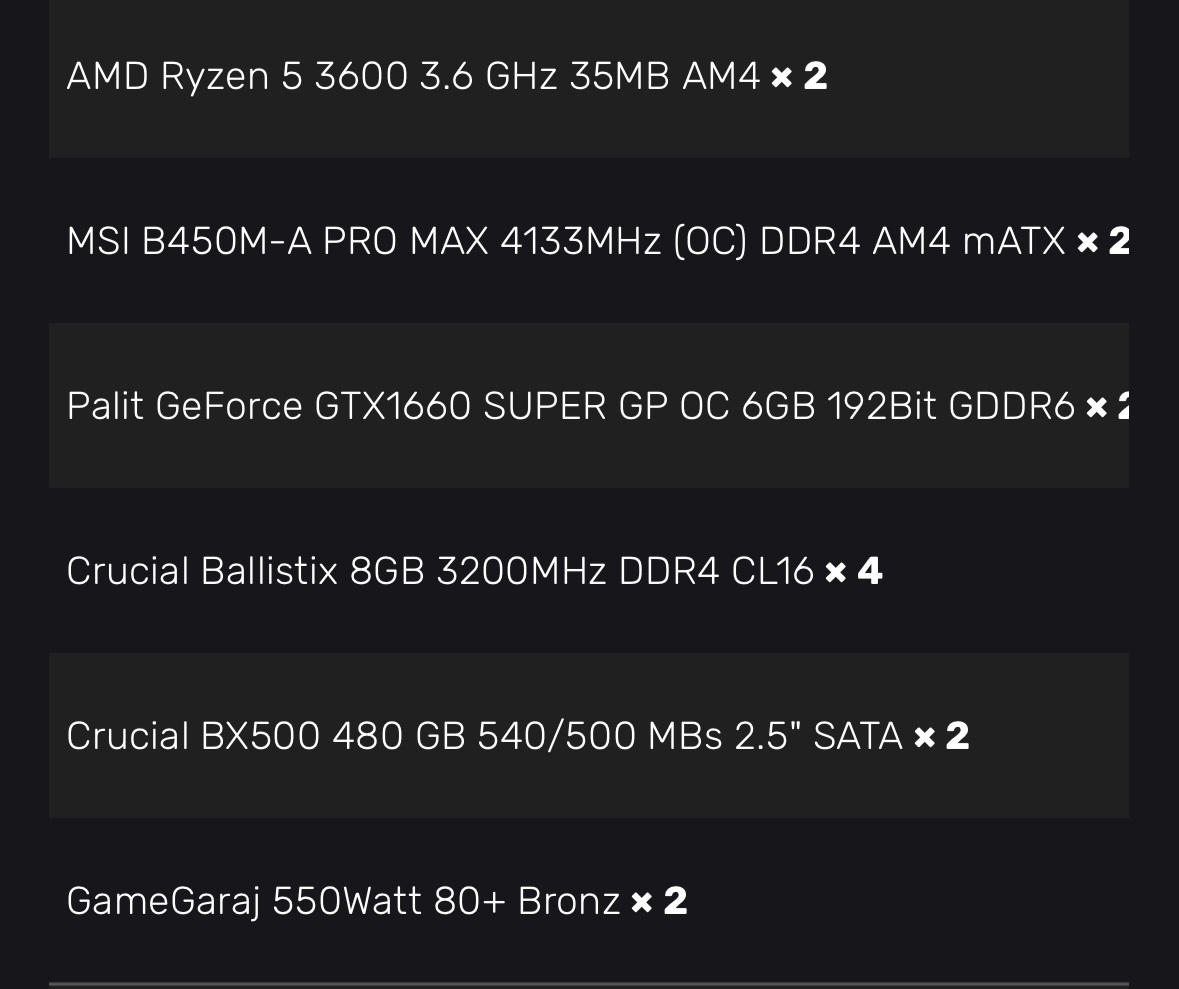Screen dimensions: 1179x989
Task: Open the GameGaraj 550Watt power supply name
Action: pos(343,901)
